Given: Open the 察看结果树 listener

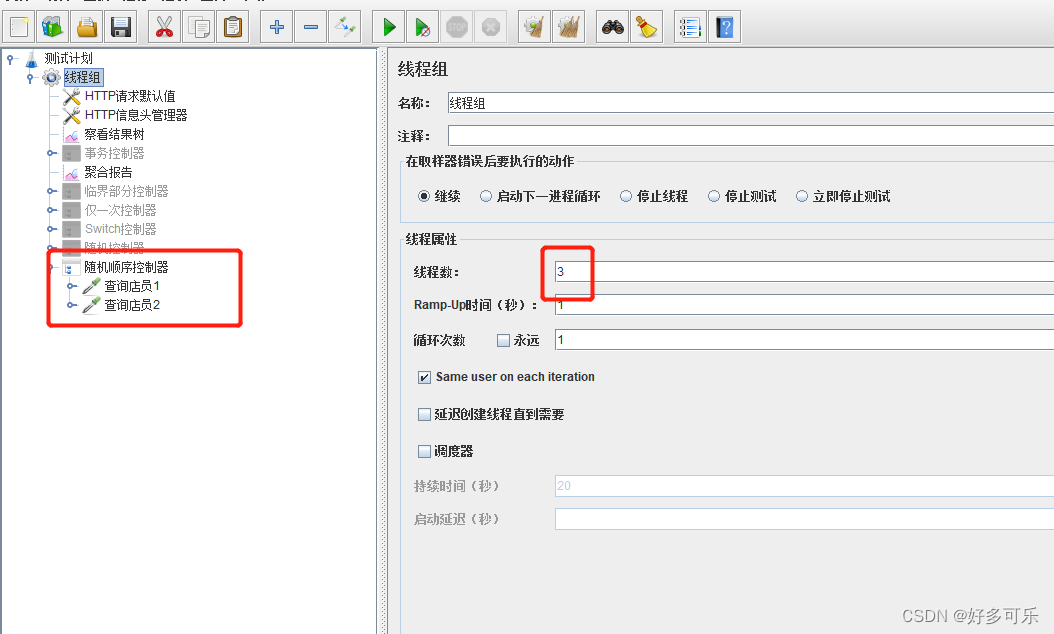Looking at the screenshot, I should (114, 134).
